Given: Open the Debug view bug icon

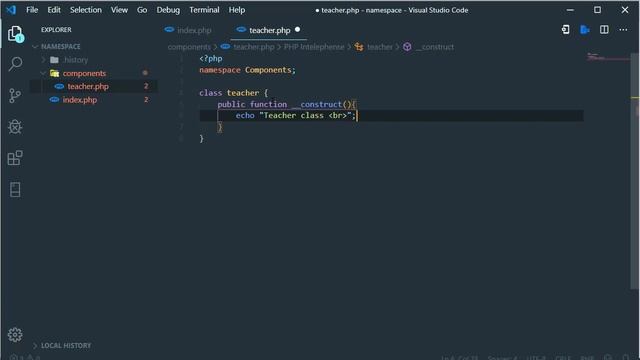Looking at the screenshot, I should [x=15, y=127].
